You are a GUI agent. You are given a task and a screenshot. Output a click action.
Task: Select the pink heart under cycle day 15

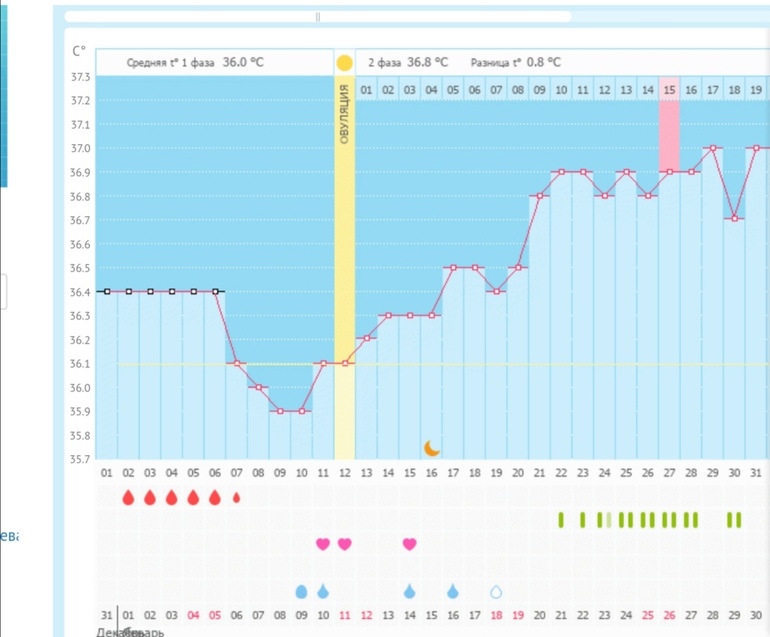tap(409, 544)
